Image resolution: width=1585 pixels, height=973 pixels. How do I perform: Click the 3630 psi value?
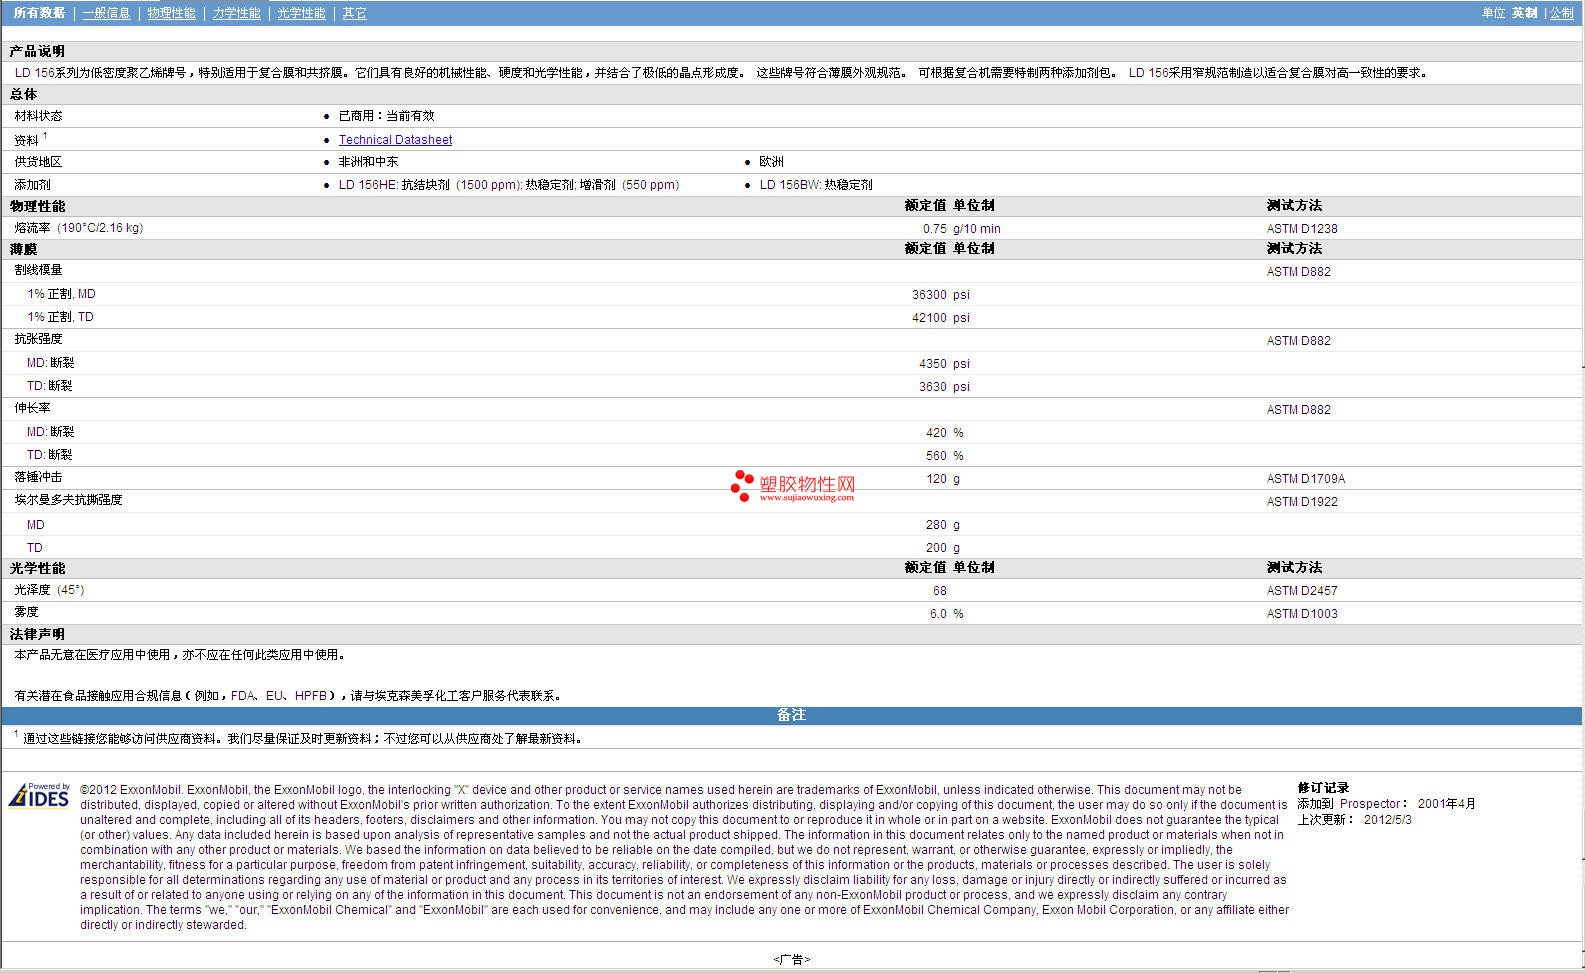944,387
